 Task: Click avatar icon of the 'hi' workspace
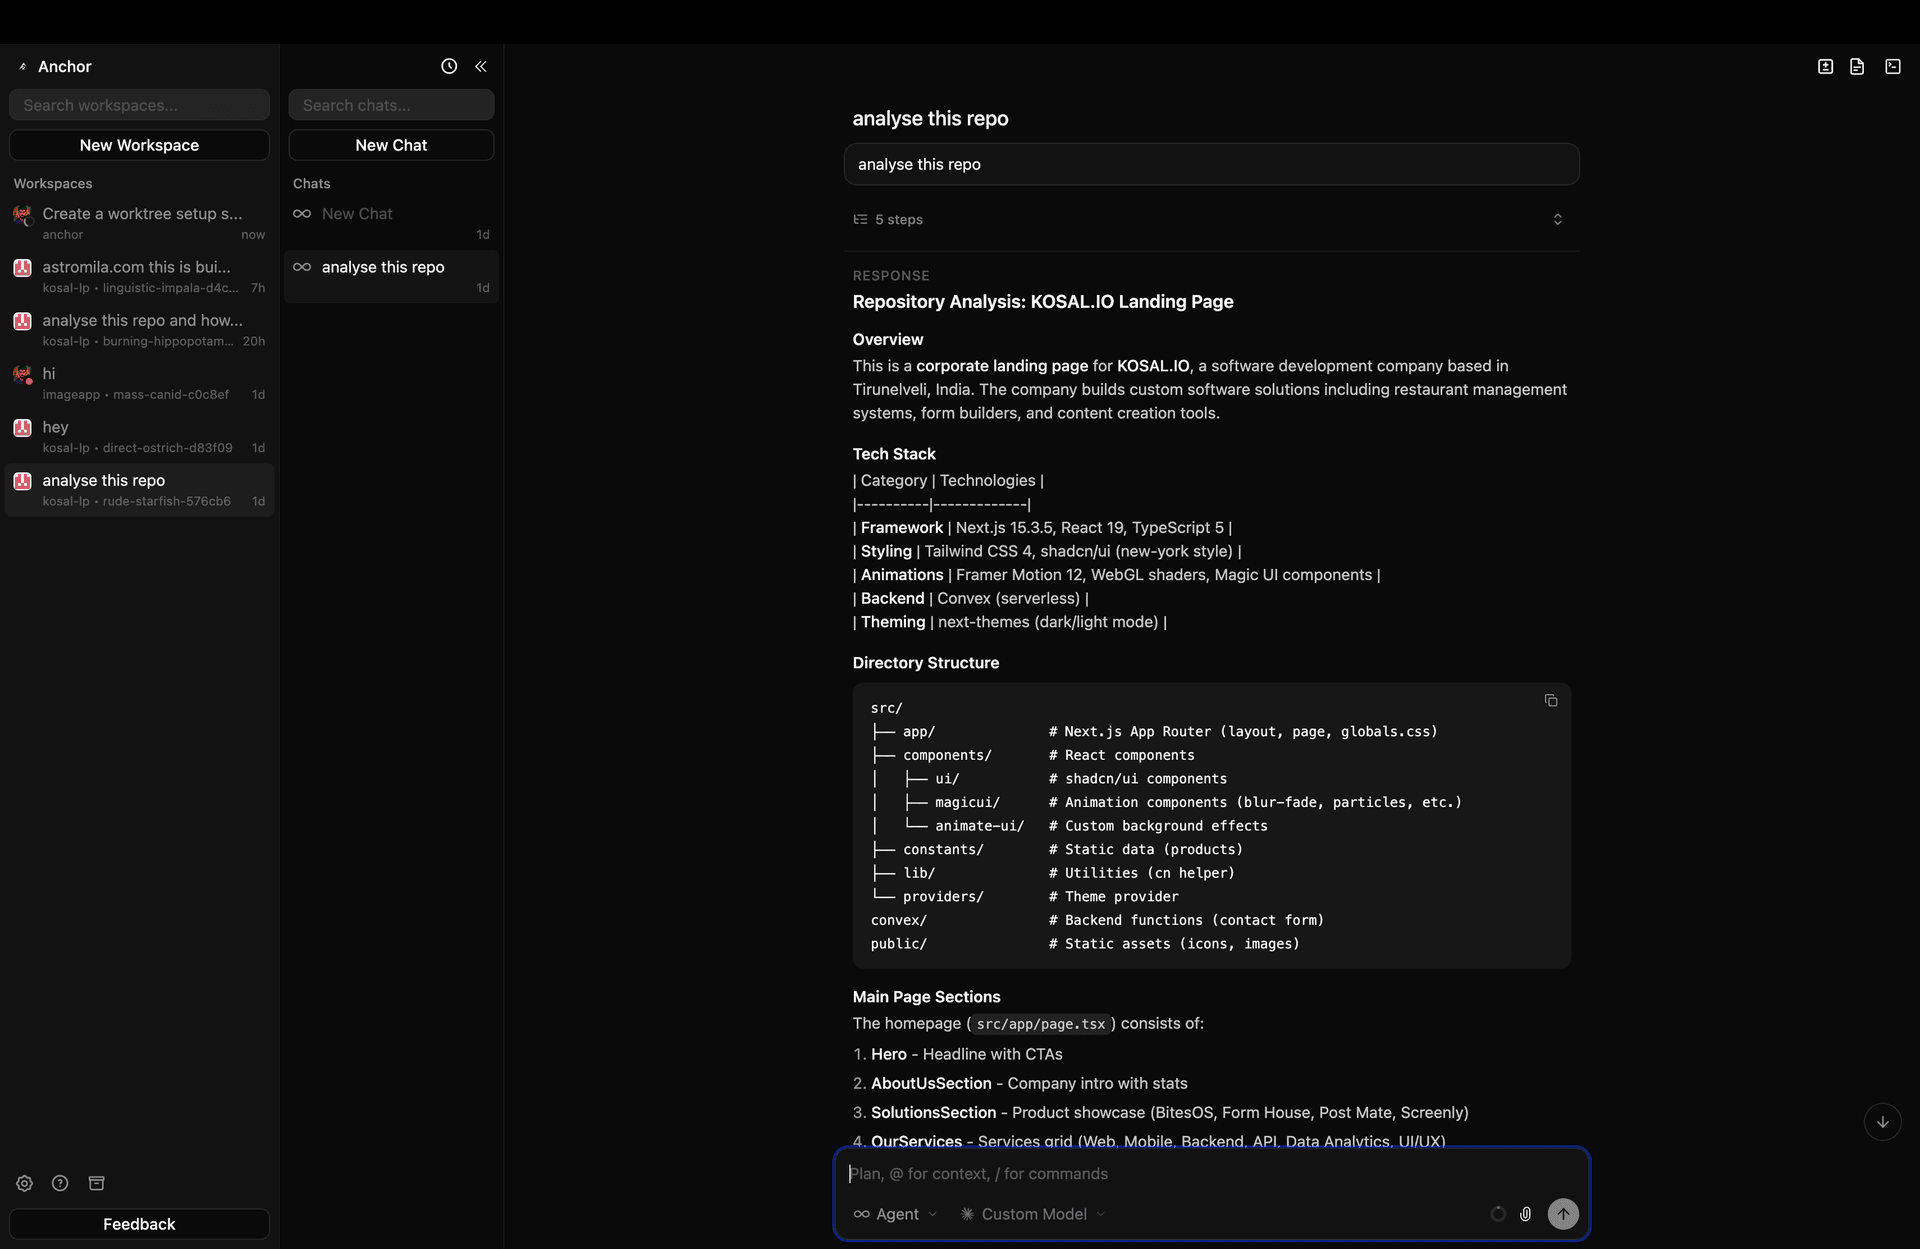tap(22, 375)
